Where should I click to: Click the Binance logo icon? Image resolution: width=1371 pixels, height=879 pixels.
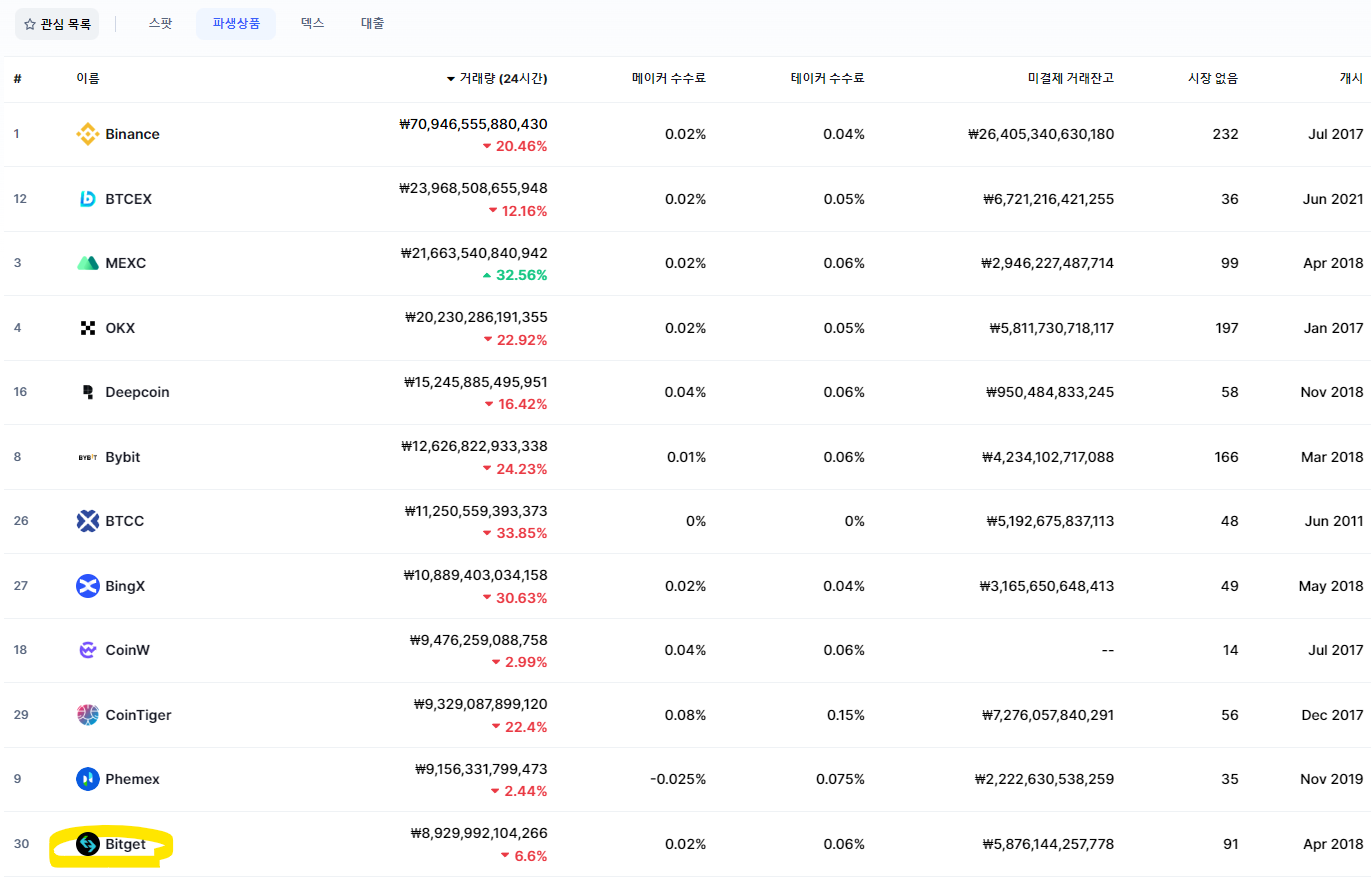(x=88, y=134)
